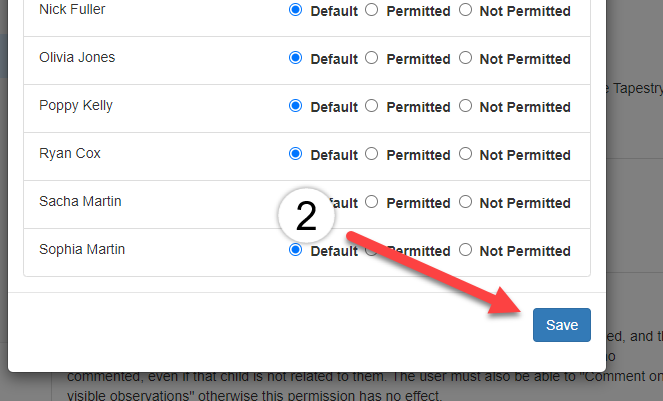Choose Default radio for Sophia Martin
The height and width of the screenshot is (401, 663).
point(296,250)
